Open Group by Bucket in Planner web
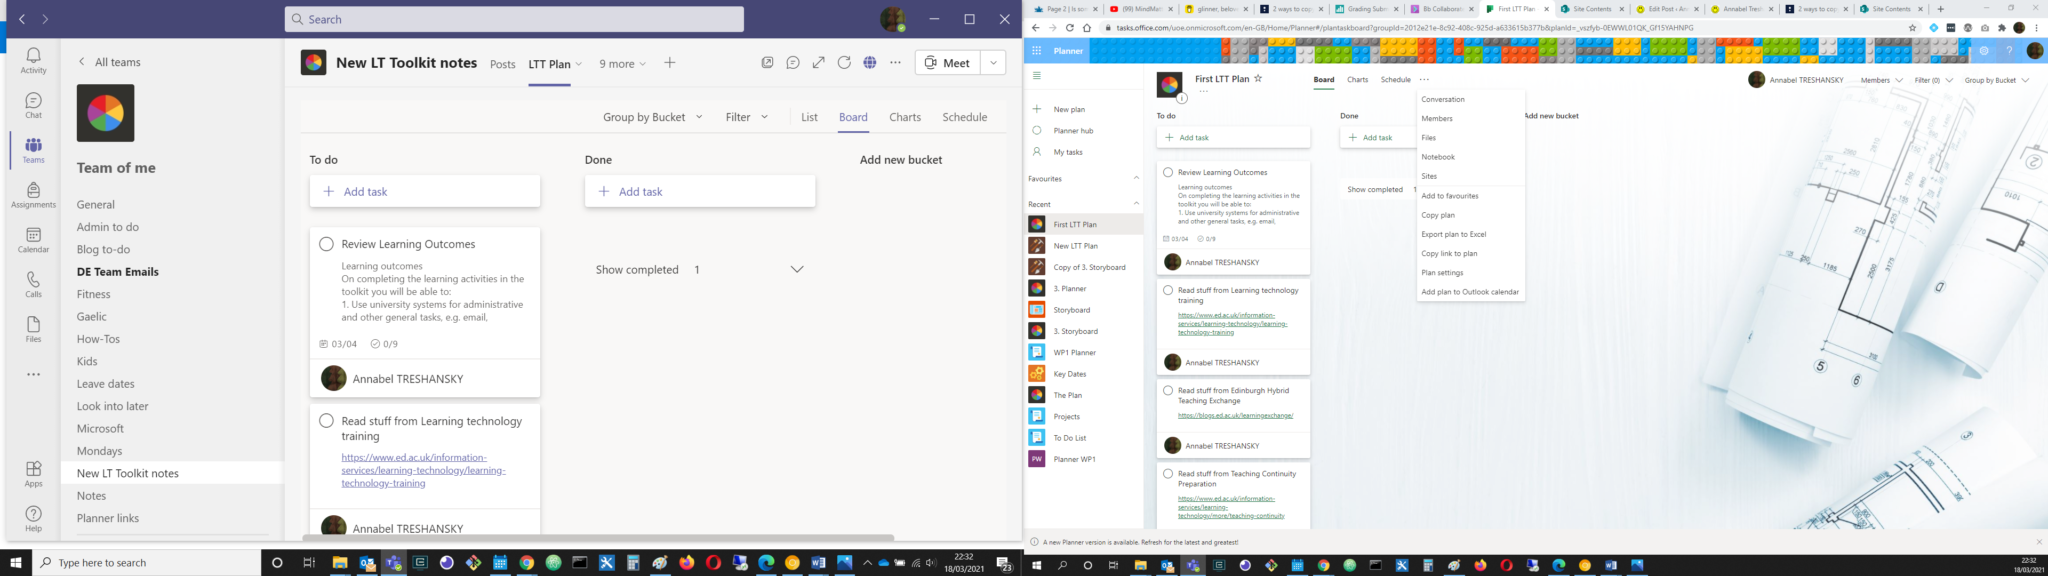 pos(1997,80)
